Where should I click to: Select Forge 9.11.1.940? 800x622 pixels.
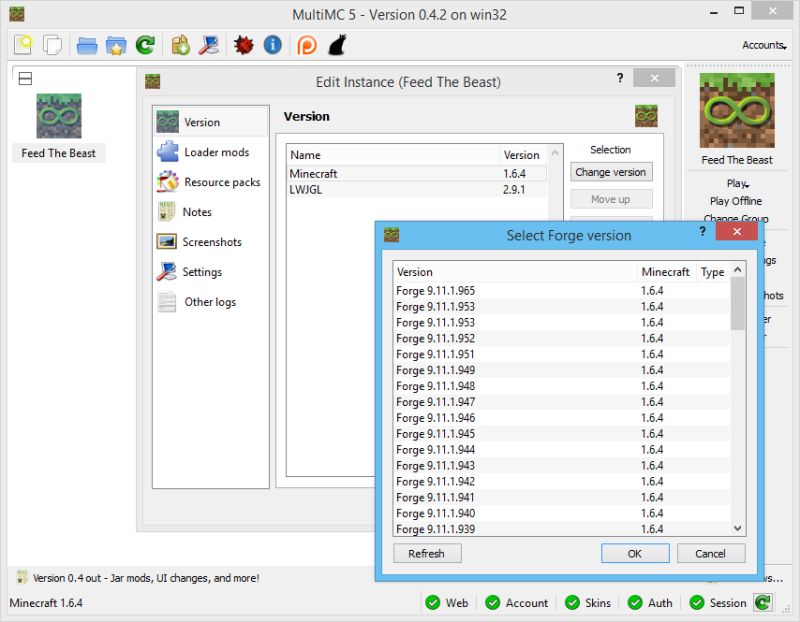[x=563, y=513]
